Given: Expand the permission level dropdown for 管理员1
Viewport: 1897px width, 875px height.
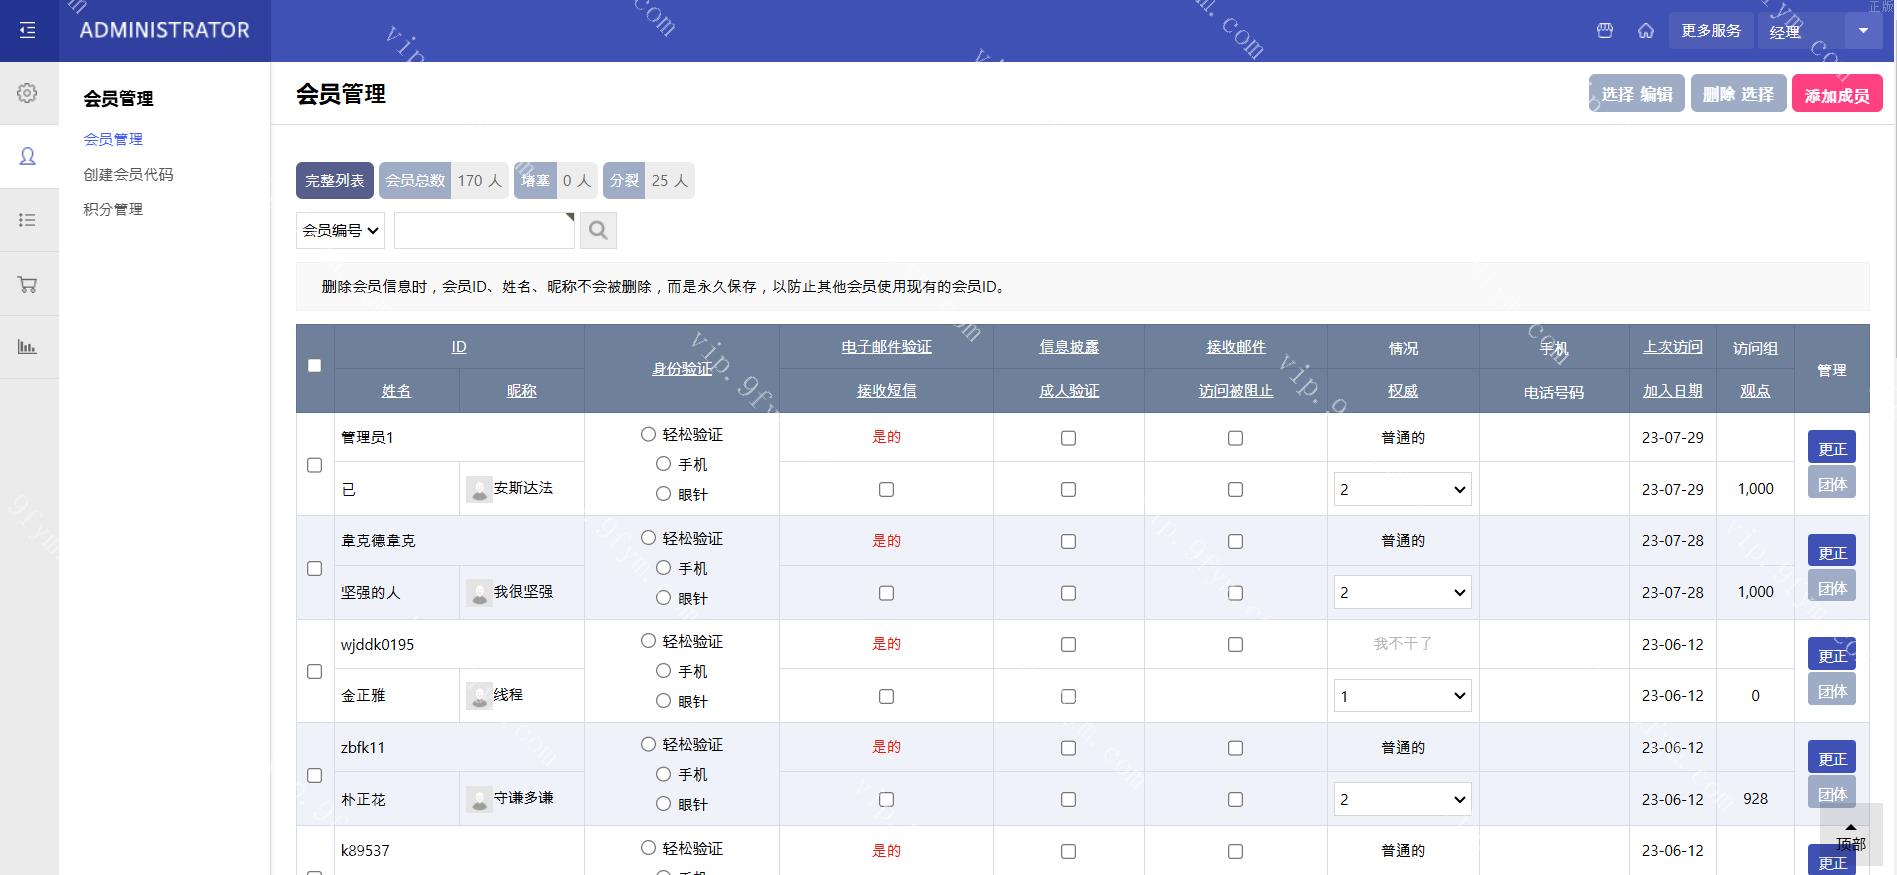Looking at the screenshot, I should pos(1402,490).
